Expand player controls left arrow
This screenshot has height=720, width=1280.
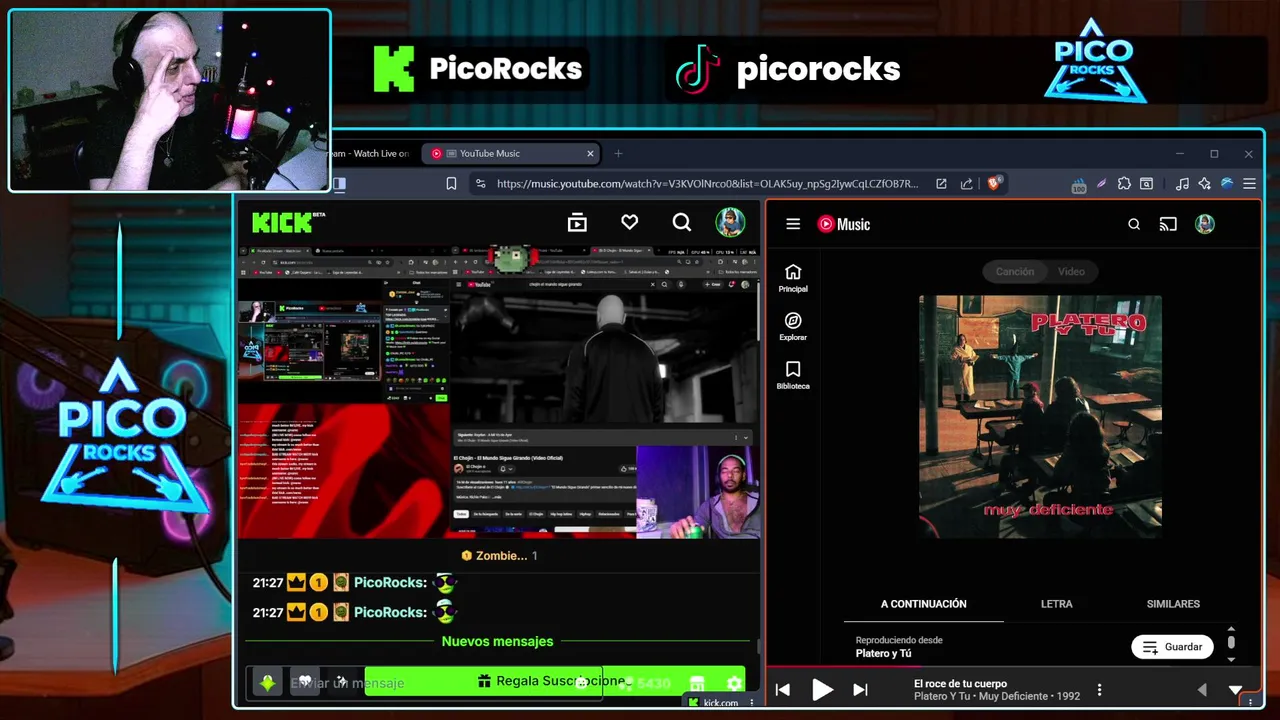tap(1202, 689)
